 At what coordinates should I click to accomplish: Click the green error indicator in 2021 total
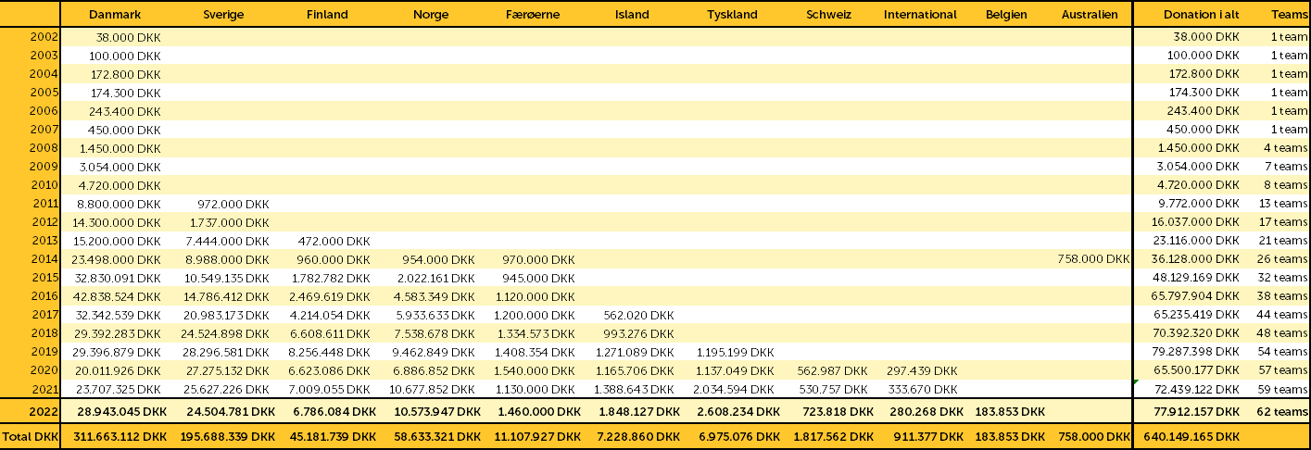[1136, 382]
